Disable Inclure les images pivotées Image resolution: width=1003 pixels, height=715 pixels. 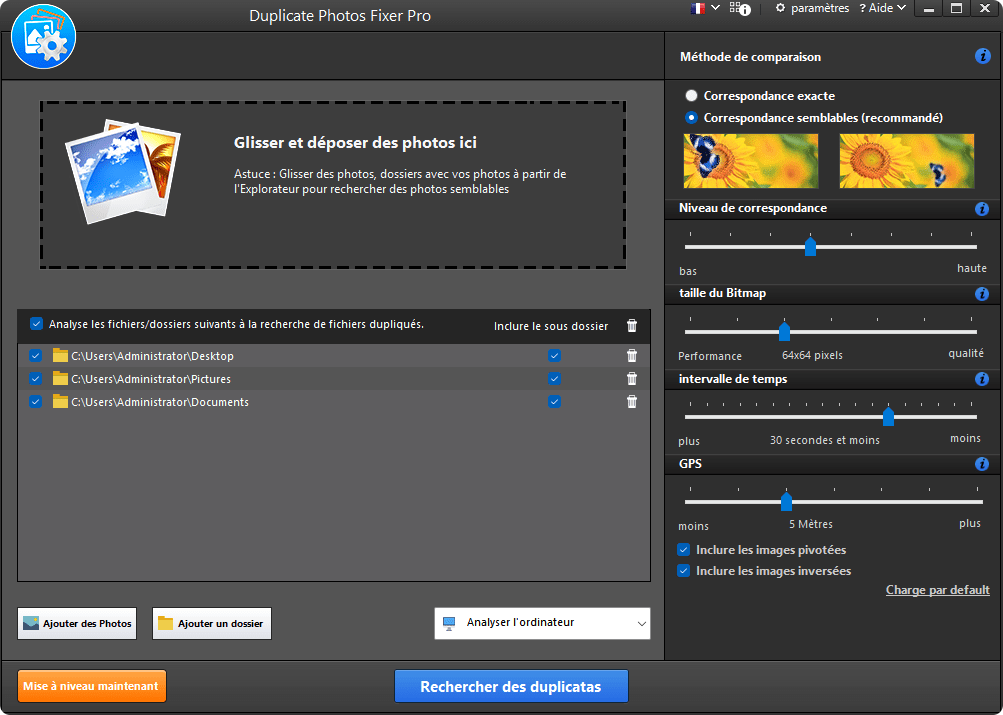tap(683, 549)
